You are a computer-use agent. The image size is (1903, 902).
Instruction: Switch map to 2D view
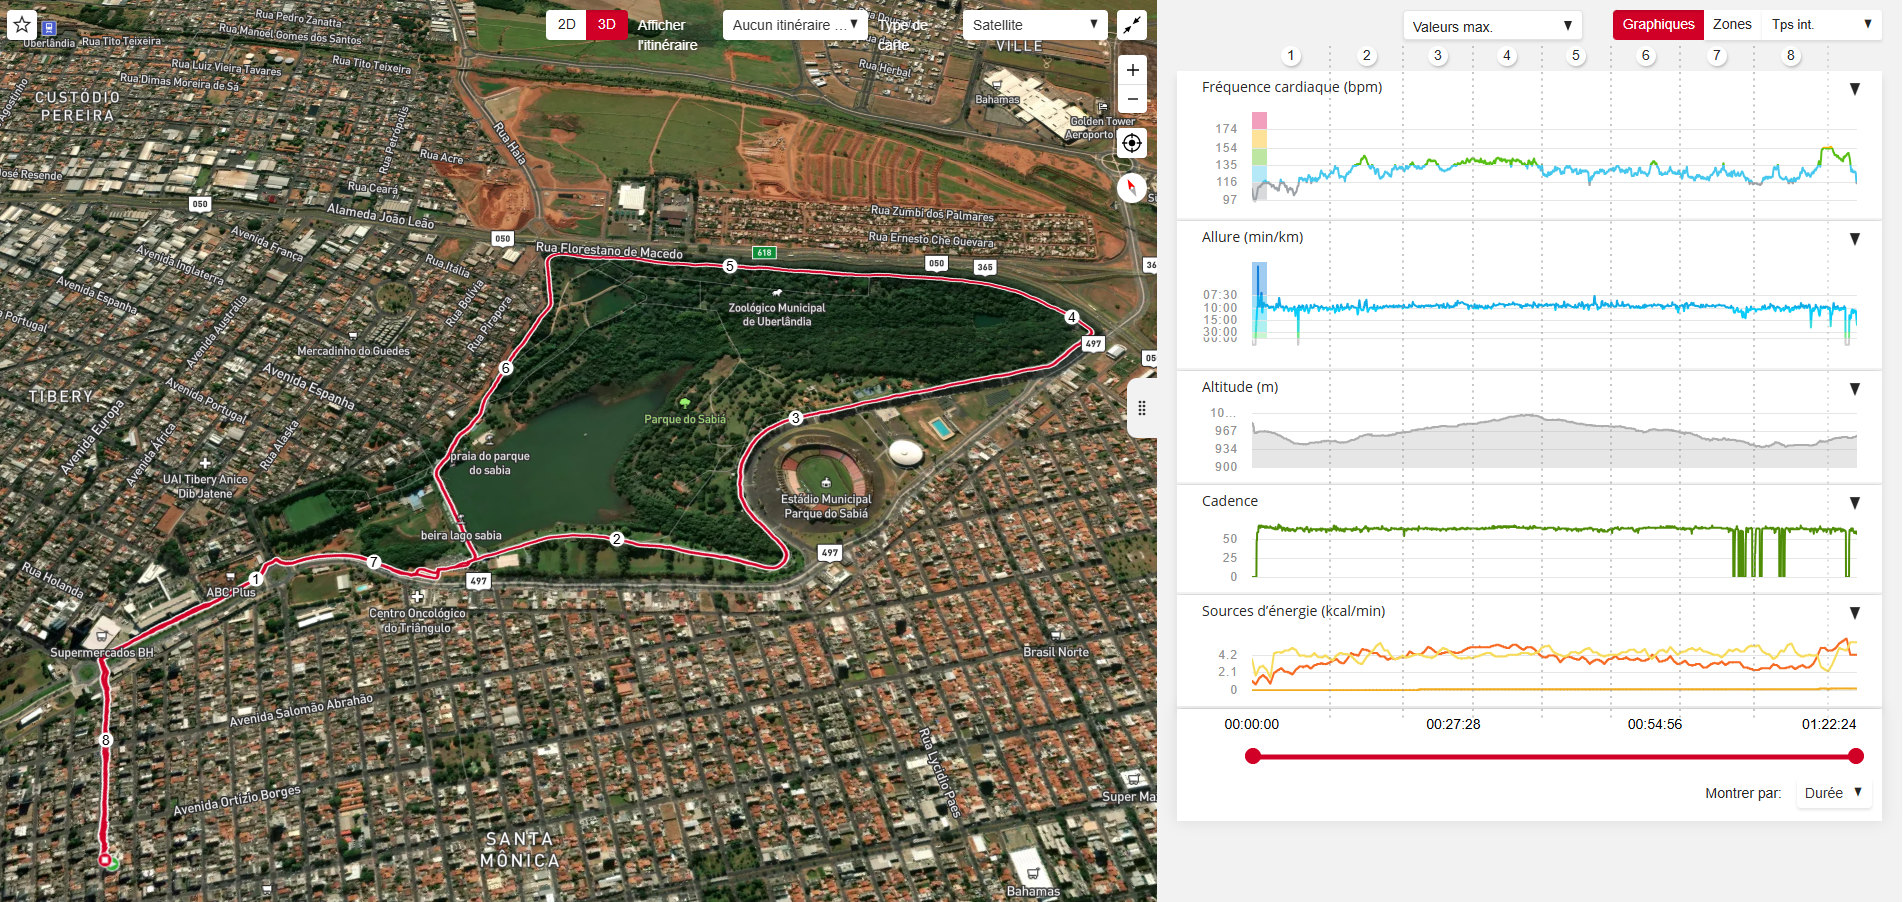coord(567,25)
